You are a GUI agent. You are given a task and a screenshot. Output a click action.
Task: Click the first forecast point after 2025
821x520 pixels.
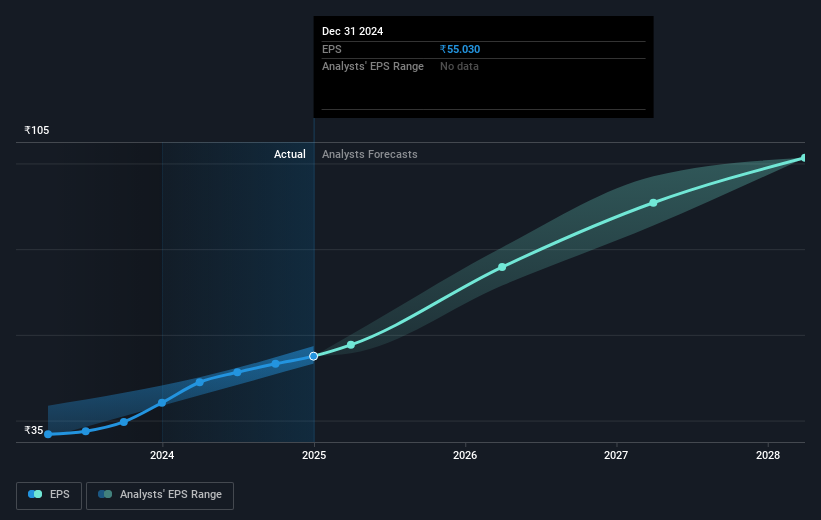(x=351, y=345)
